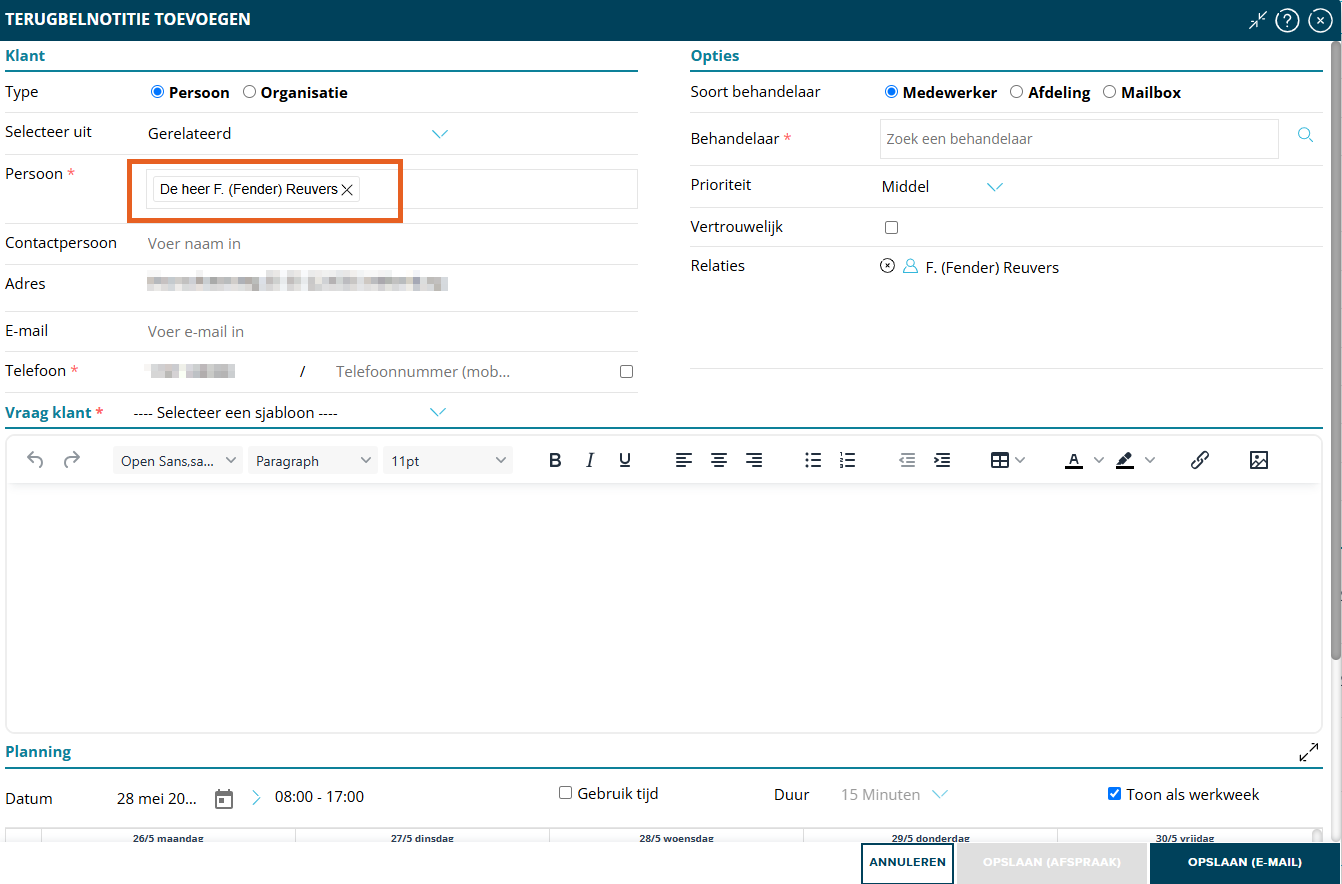The width and height of the screenshot is (1342, 884).
Task: Tick the Vertrouwelijk checkbox
Action: click(892, 227)
